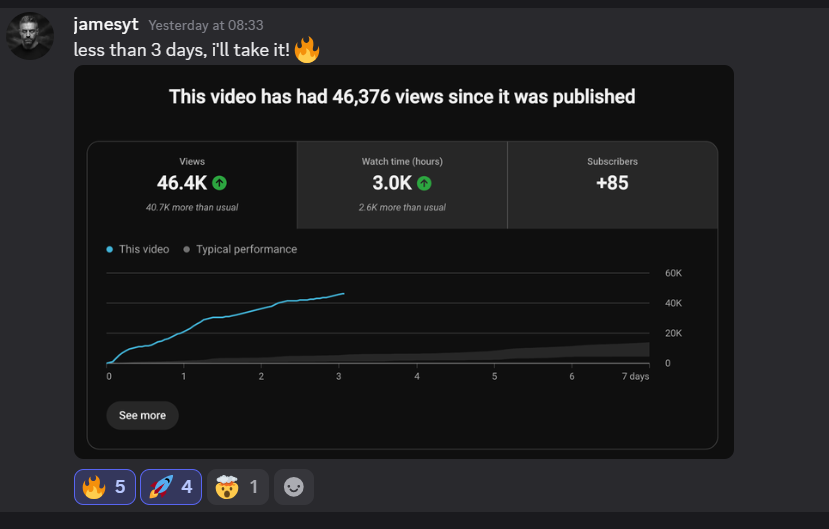Click the day 1 axis tick label
The width and height of the screenshot is (829, 529).
[183, 376]
